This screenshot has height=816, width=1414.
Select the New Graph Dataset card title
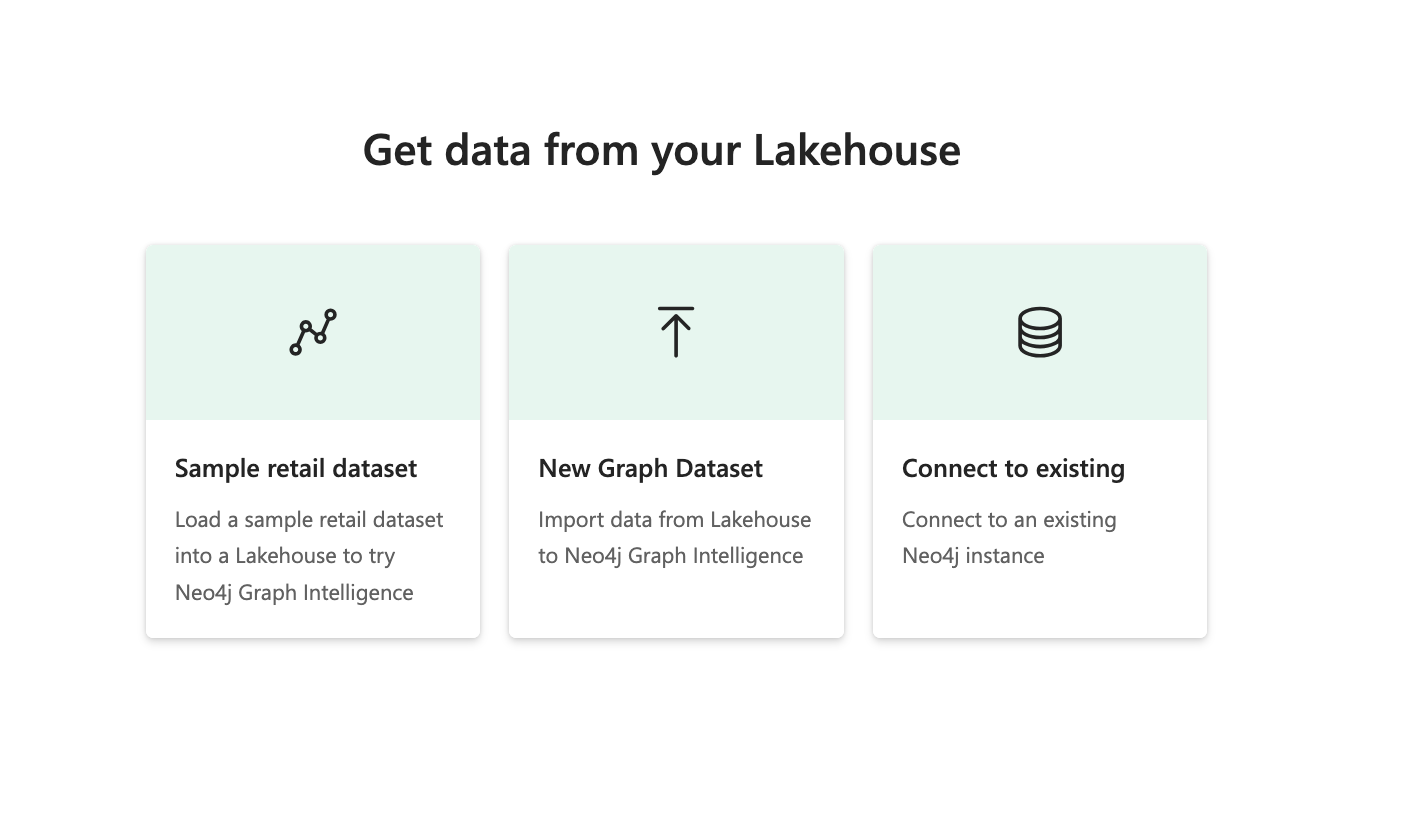tap(651, 468)
